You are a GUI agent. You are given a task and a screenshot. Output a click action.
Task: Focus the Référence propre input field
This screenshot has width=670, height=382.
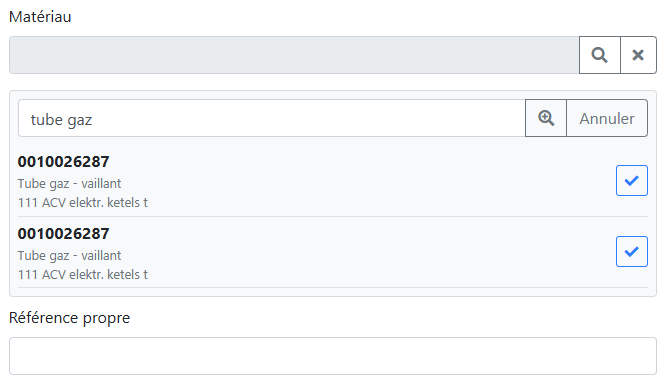point(333,356)
